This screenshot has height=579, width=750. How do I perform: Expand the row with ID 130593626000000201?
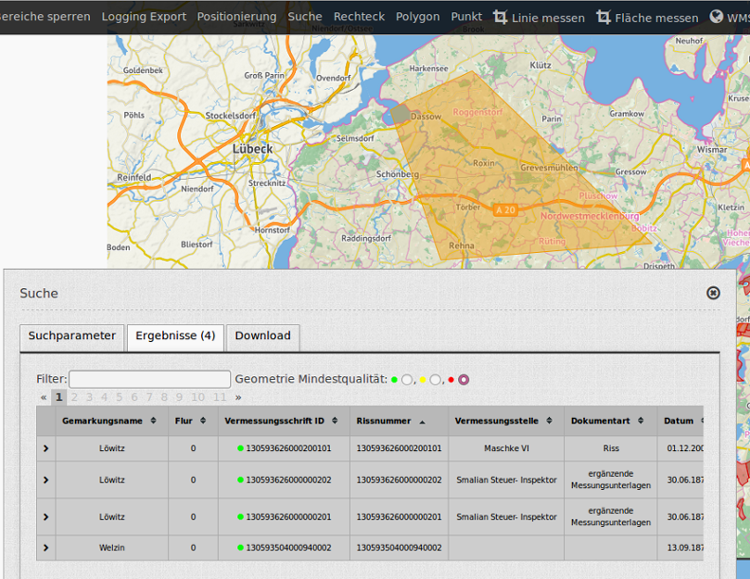click(46, 517)
